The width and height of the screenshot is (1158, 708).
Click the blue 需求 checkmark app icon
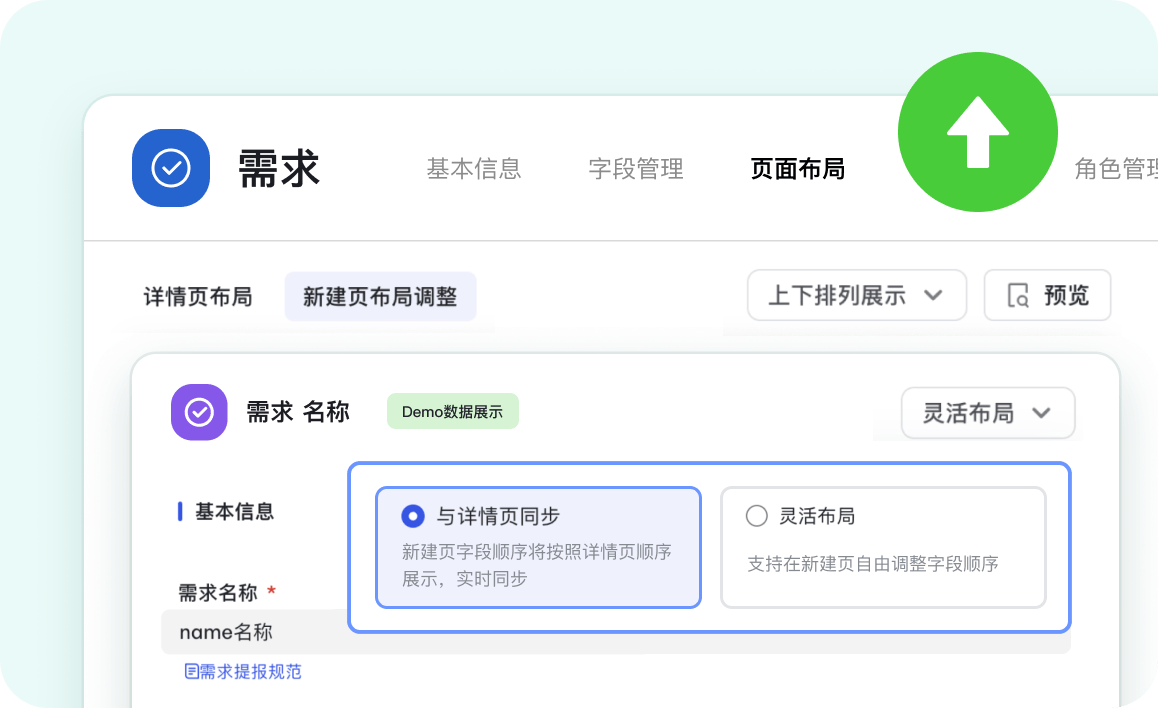coord(171,168)
